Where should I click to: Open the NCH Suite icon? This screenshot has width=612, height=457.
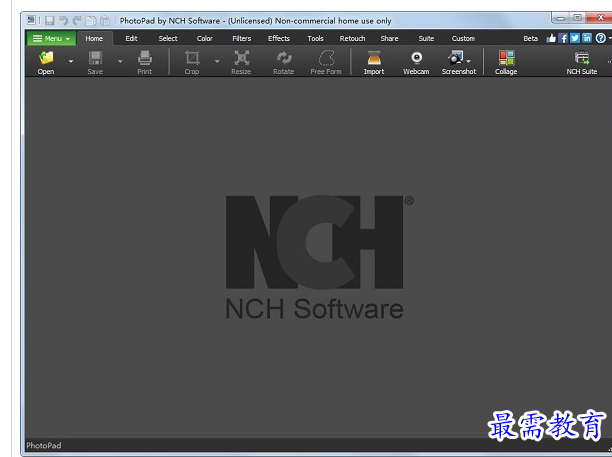click(582, 62)
